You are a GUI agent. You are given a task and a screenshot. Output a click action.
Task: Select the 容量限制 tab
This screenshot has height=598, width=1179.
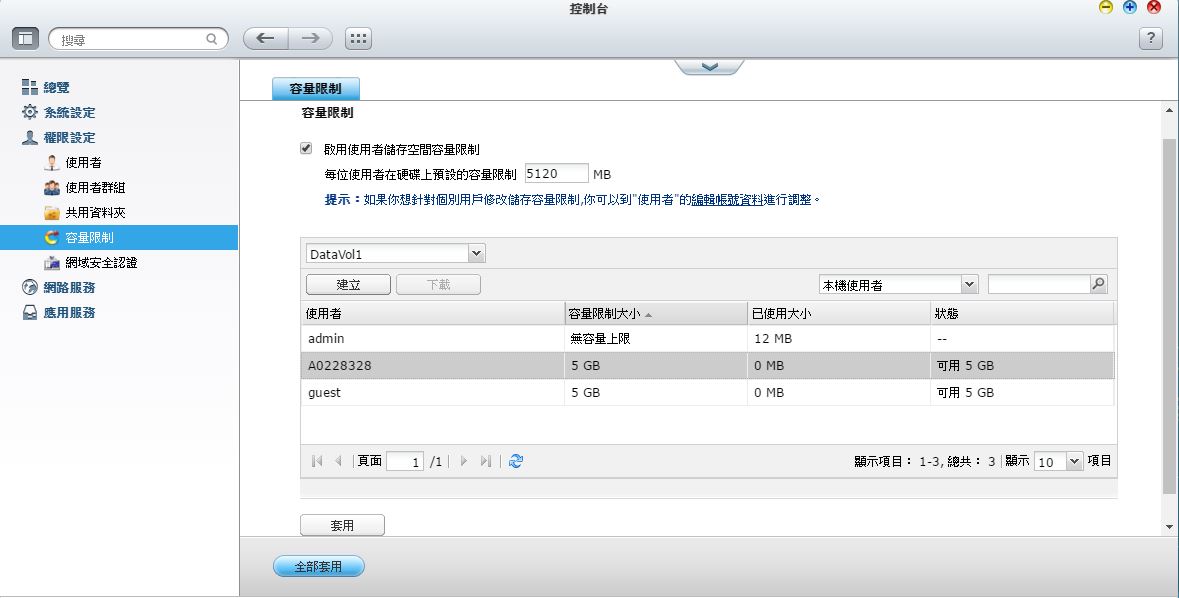click(315, 89)
